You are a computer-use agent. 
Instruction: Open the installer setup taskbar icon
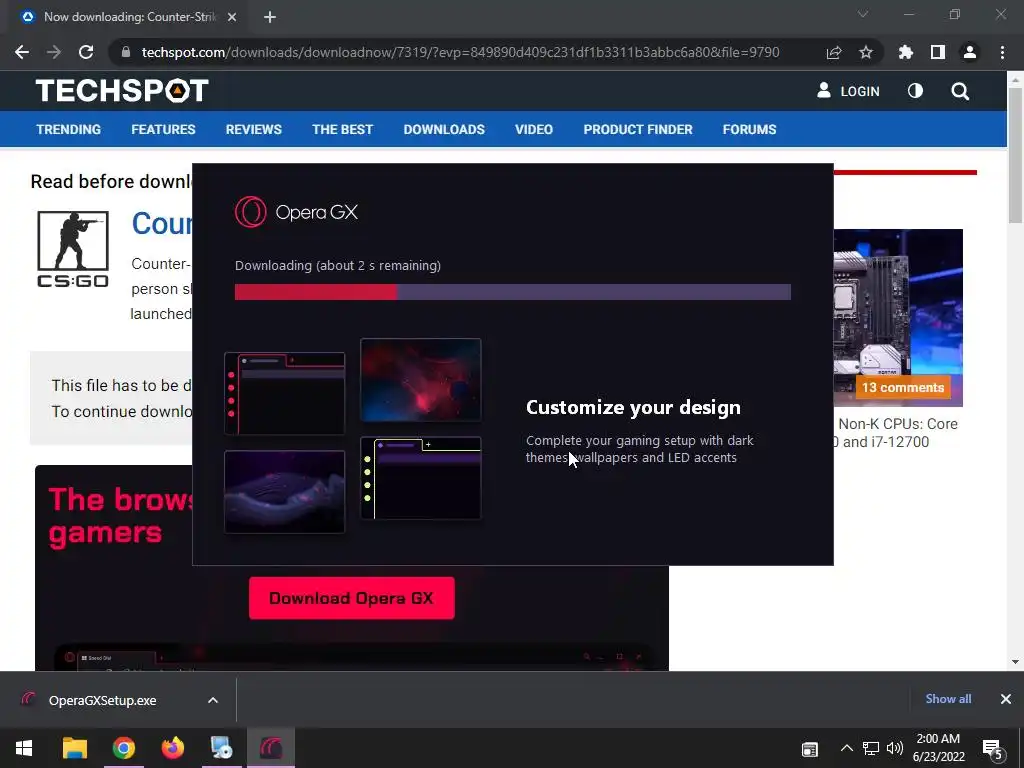click(x=221, y=748)
